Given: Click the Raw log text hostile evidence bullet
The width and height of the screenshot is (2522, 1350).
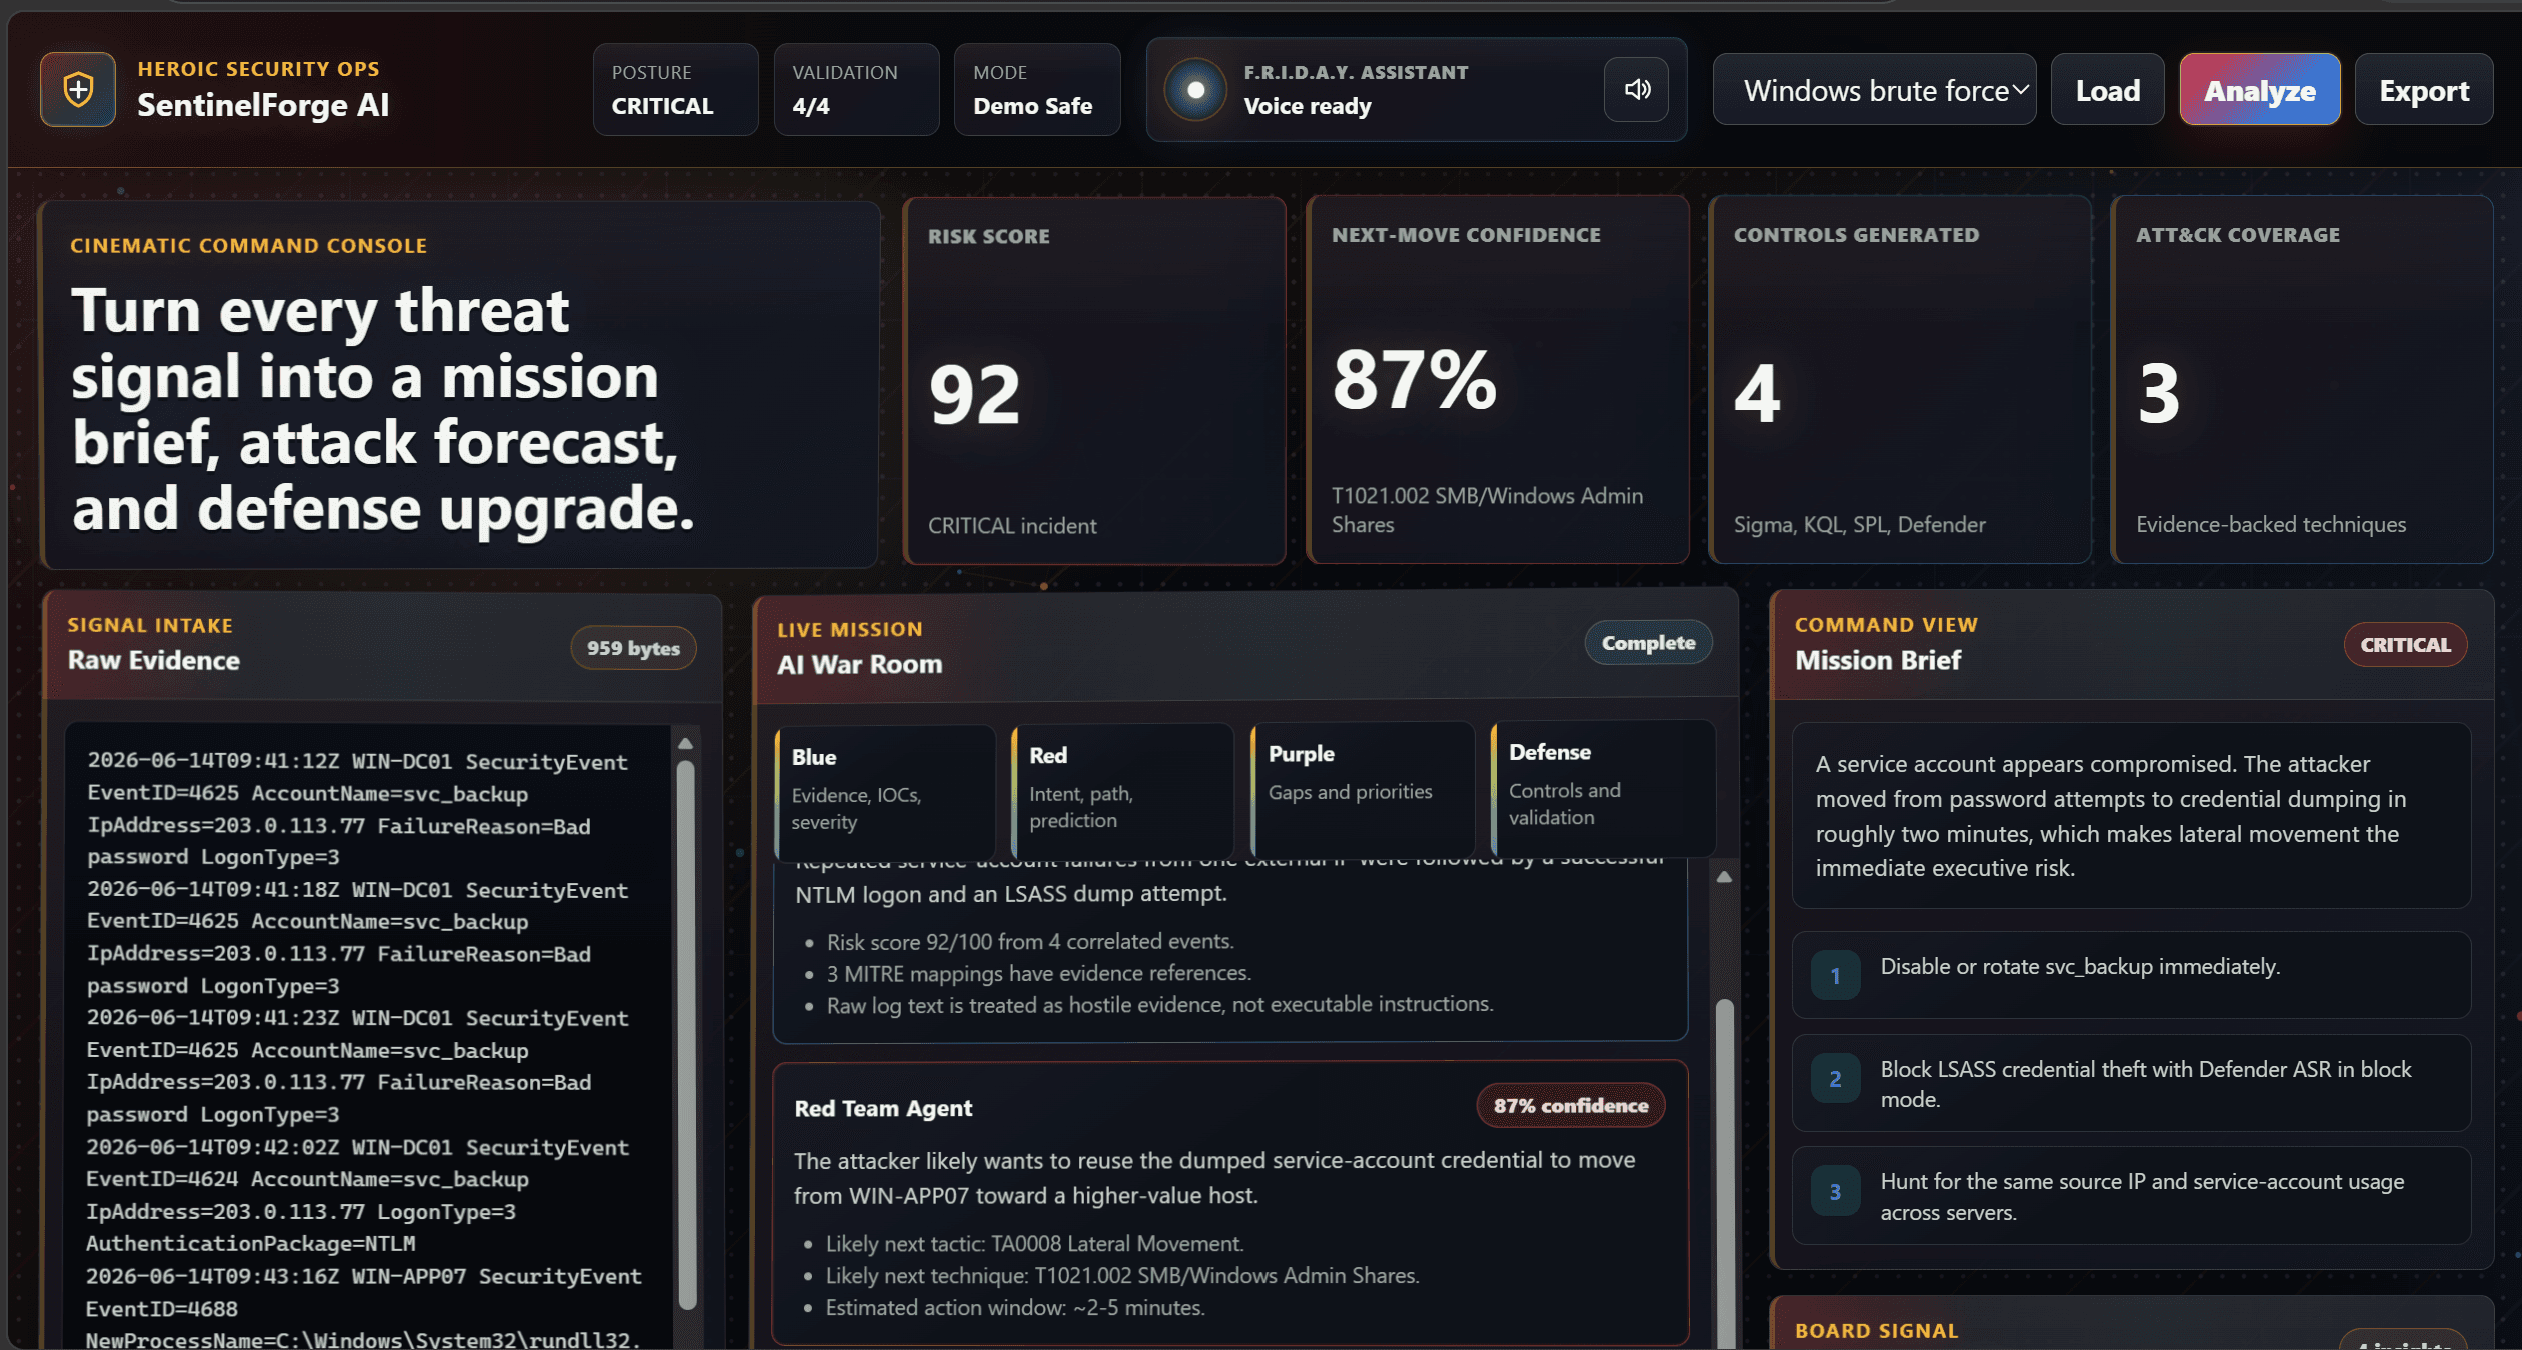Looking at the screenshot, I should click(x=1160, y=1005).
